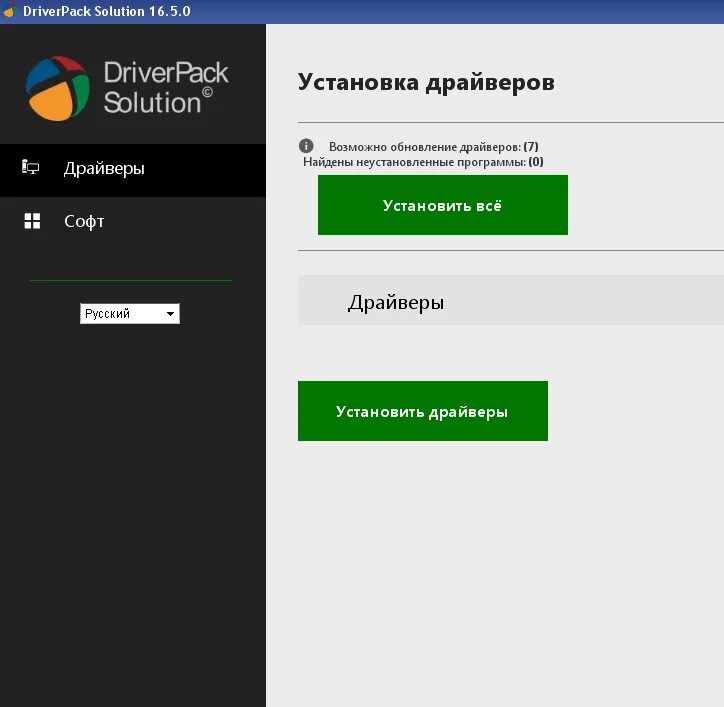Click the DriverPack Solution logo icon
The width and height of the screenshot is (724, 707).
[58, 89]
